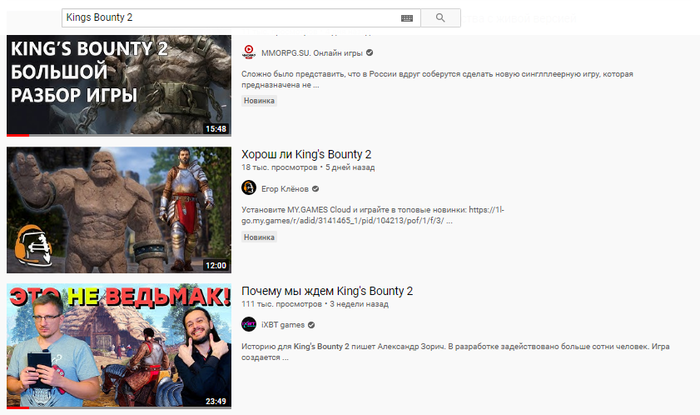Screen dimensions: 700x415
Task: Open the Егор Клёнов channel name link
Action: (285, 189)
